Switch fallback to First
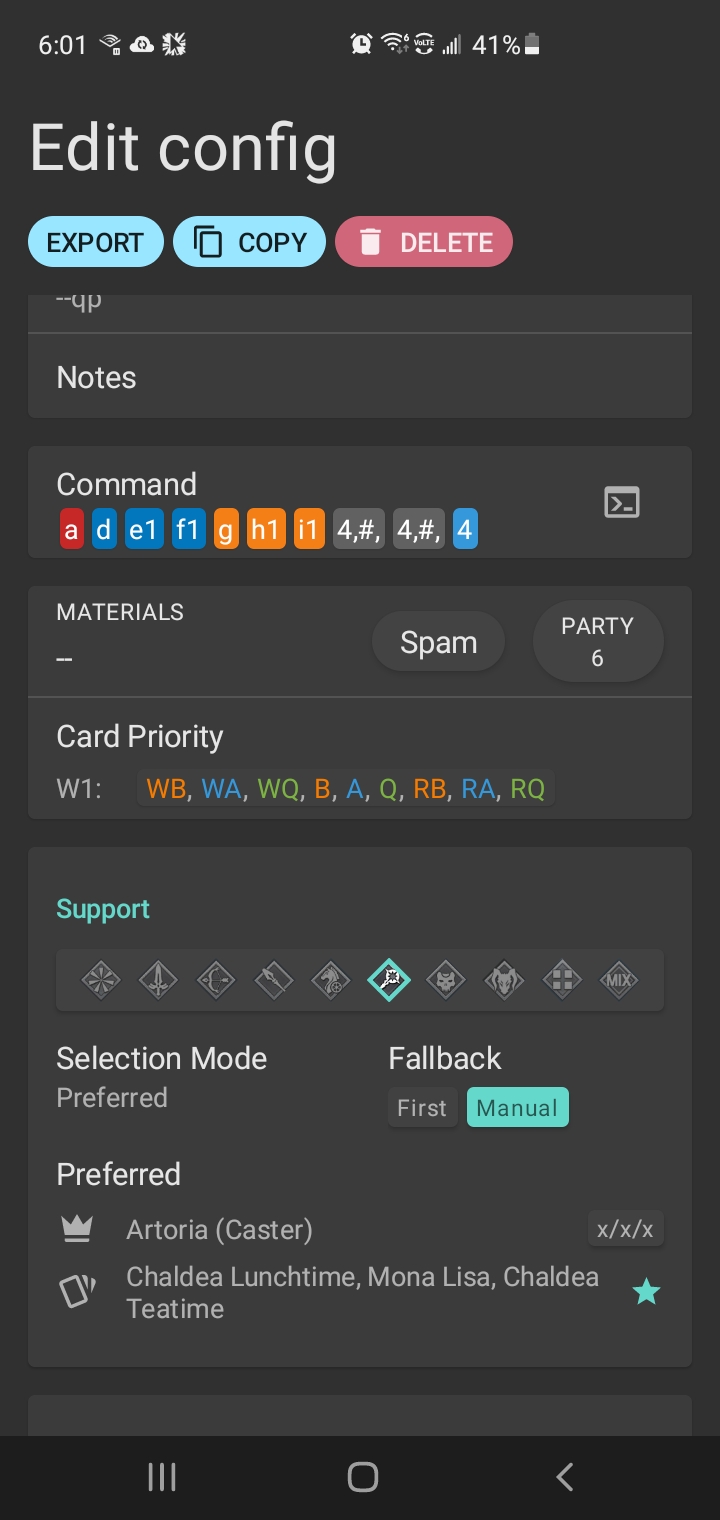The image size is (720, 1520). click(x=422, y=1107)
